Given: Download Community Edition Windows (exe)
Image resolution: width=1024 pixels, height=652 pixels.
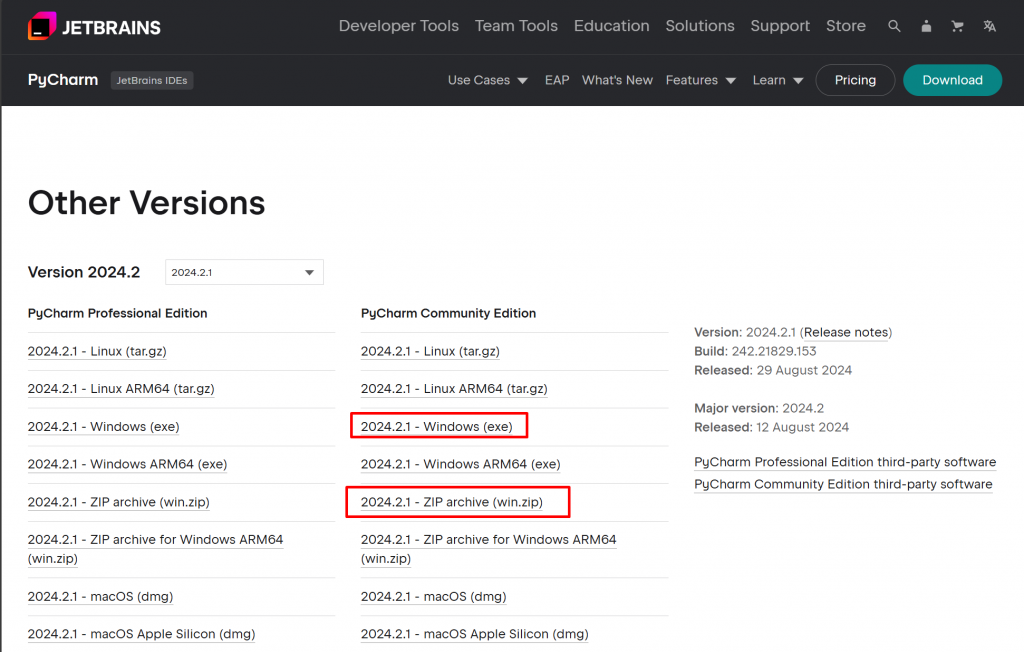Looking at the screenshot, I should click(437, 427).
